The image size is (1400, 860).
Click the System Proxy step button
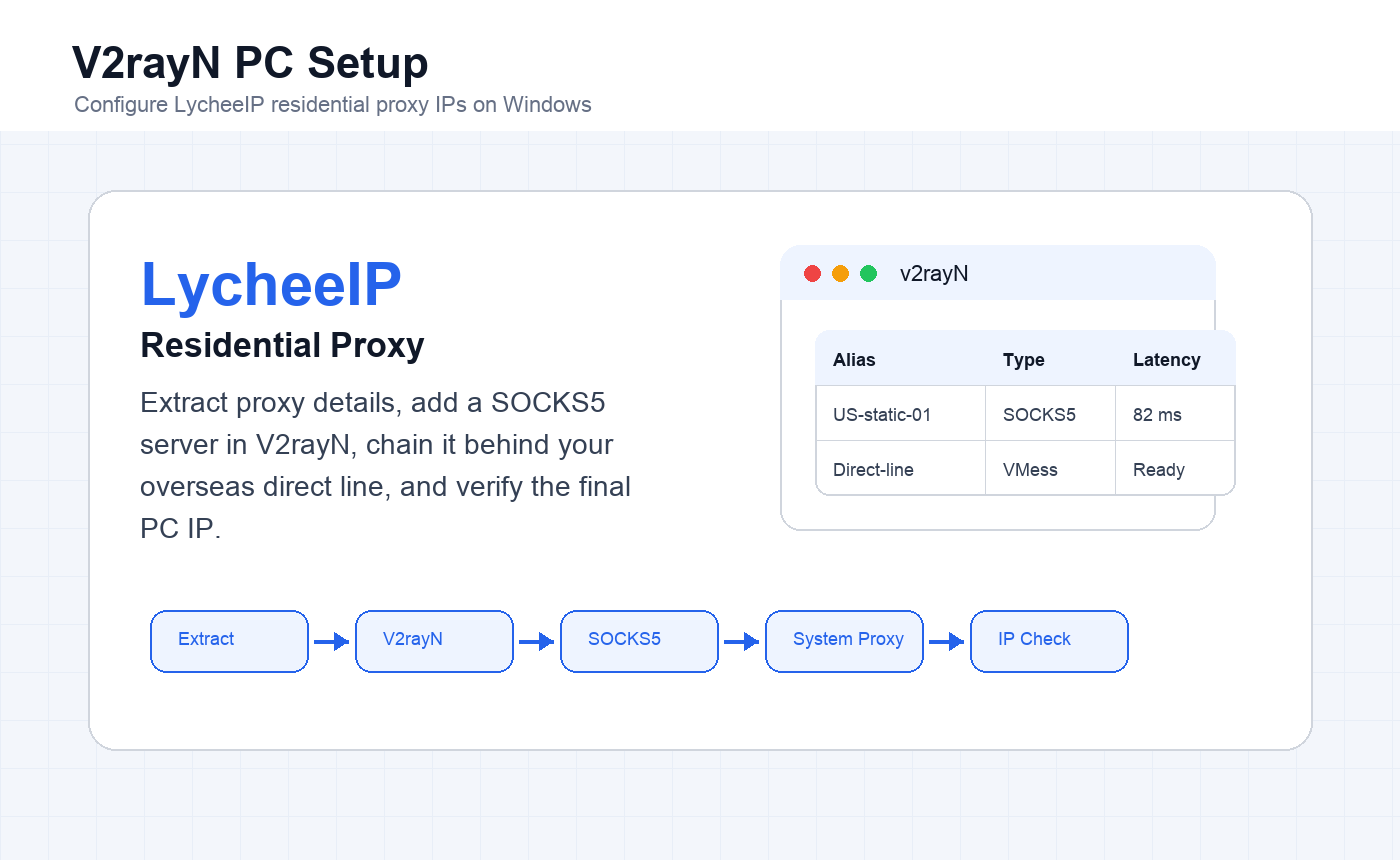(844, 641)
